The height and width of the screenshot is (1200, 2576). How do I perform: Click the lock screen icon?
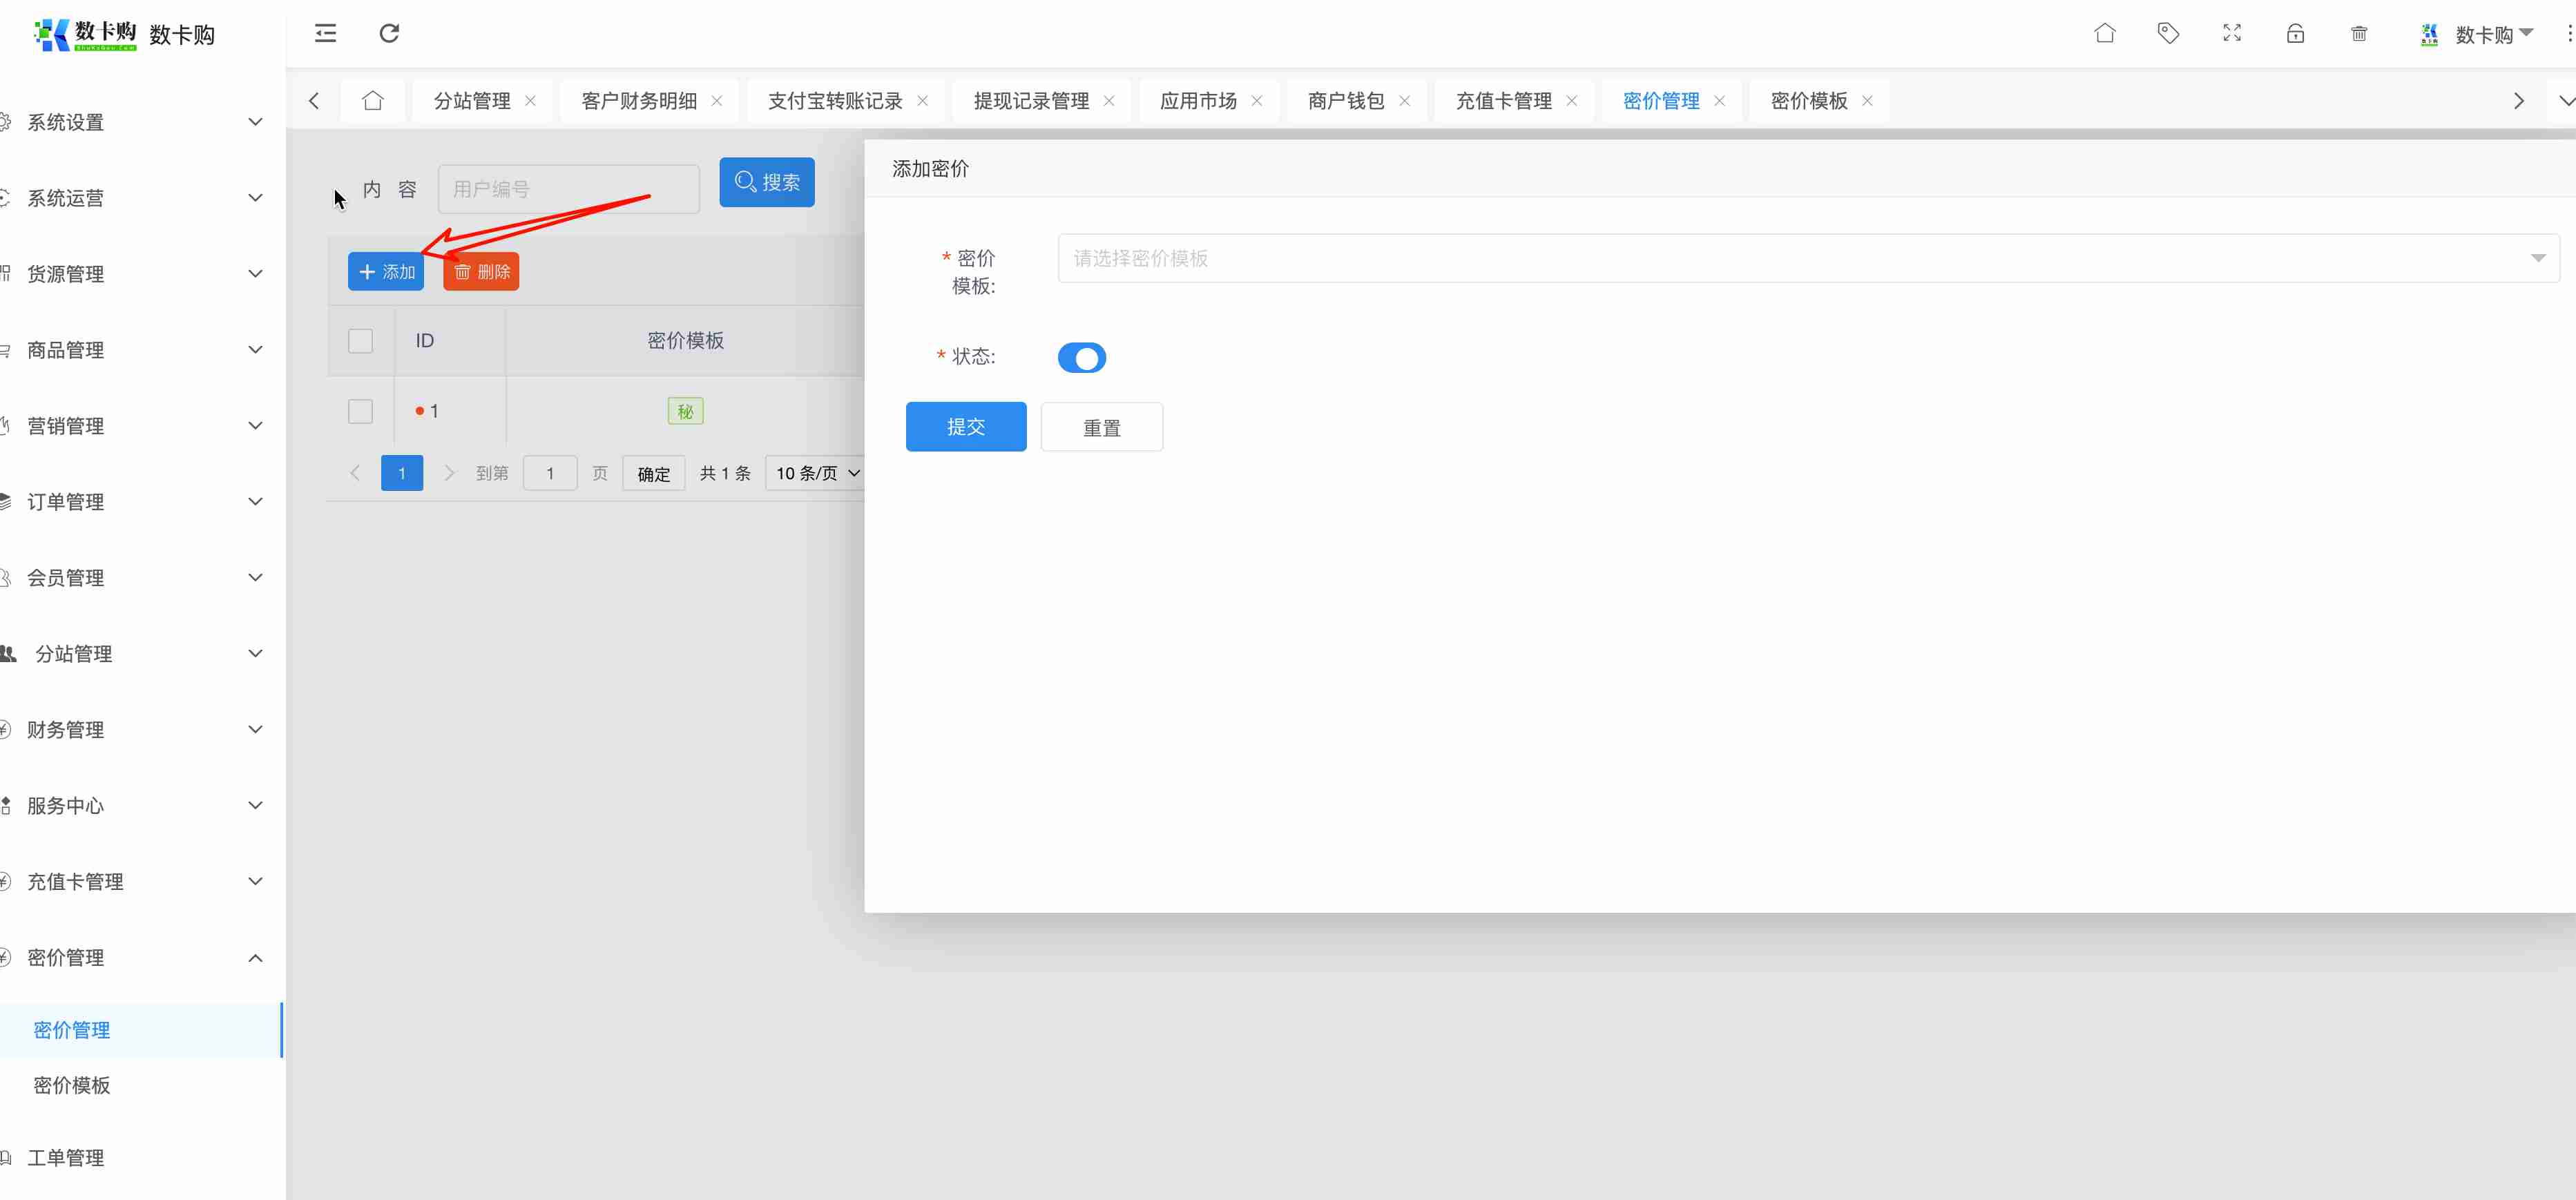(2295, 33)
